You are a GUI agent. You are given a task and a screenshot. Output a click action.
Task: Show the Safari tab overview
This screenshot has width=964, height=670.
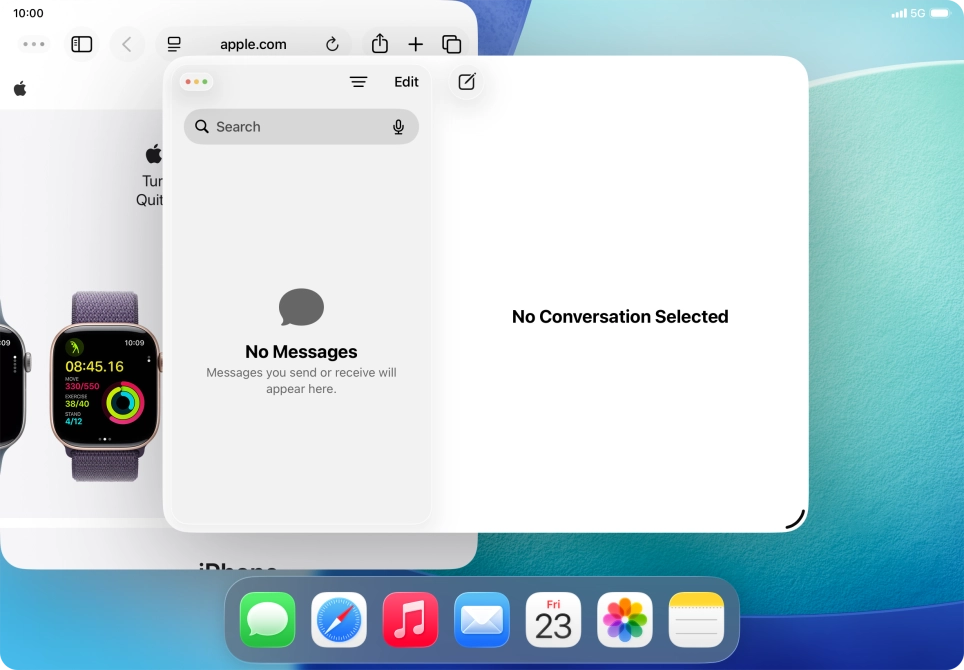(451, 44)
